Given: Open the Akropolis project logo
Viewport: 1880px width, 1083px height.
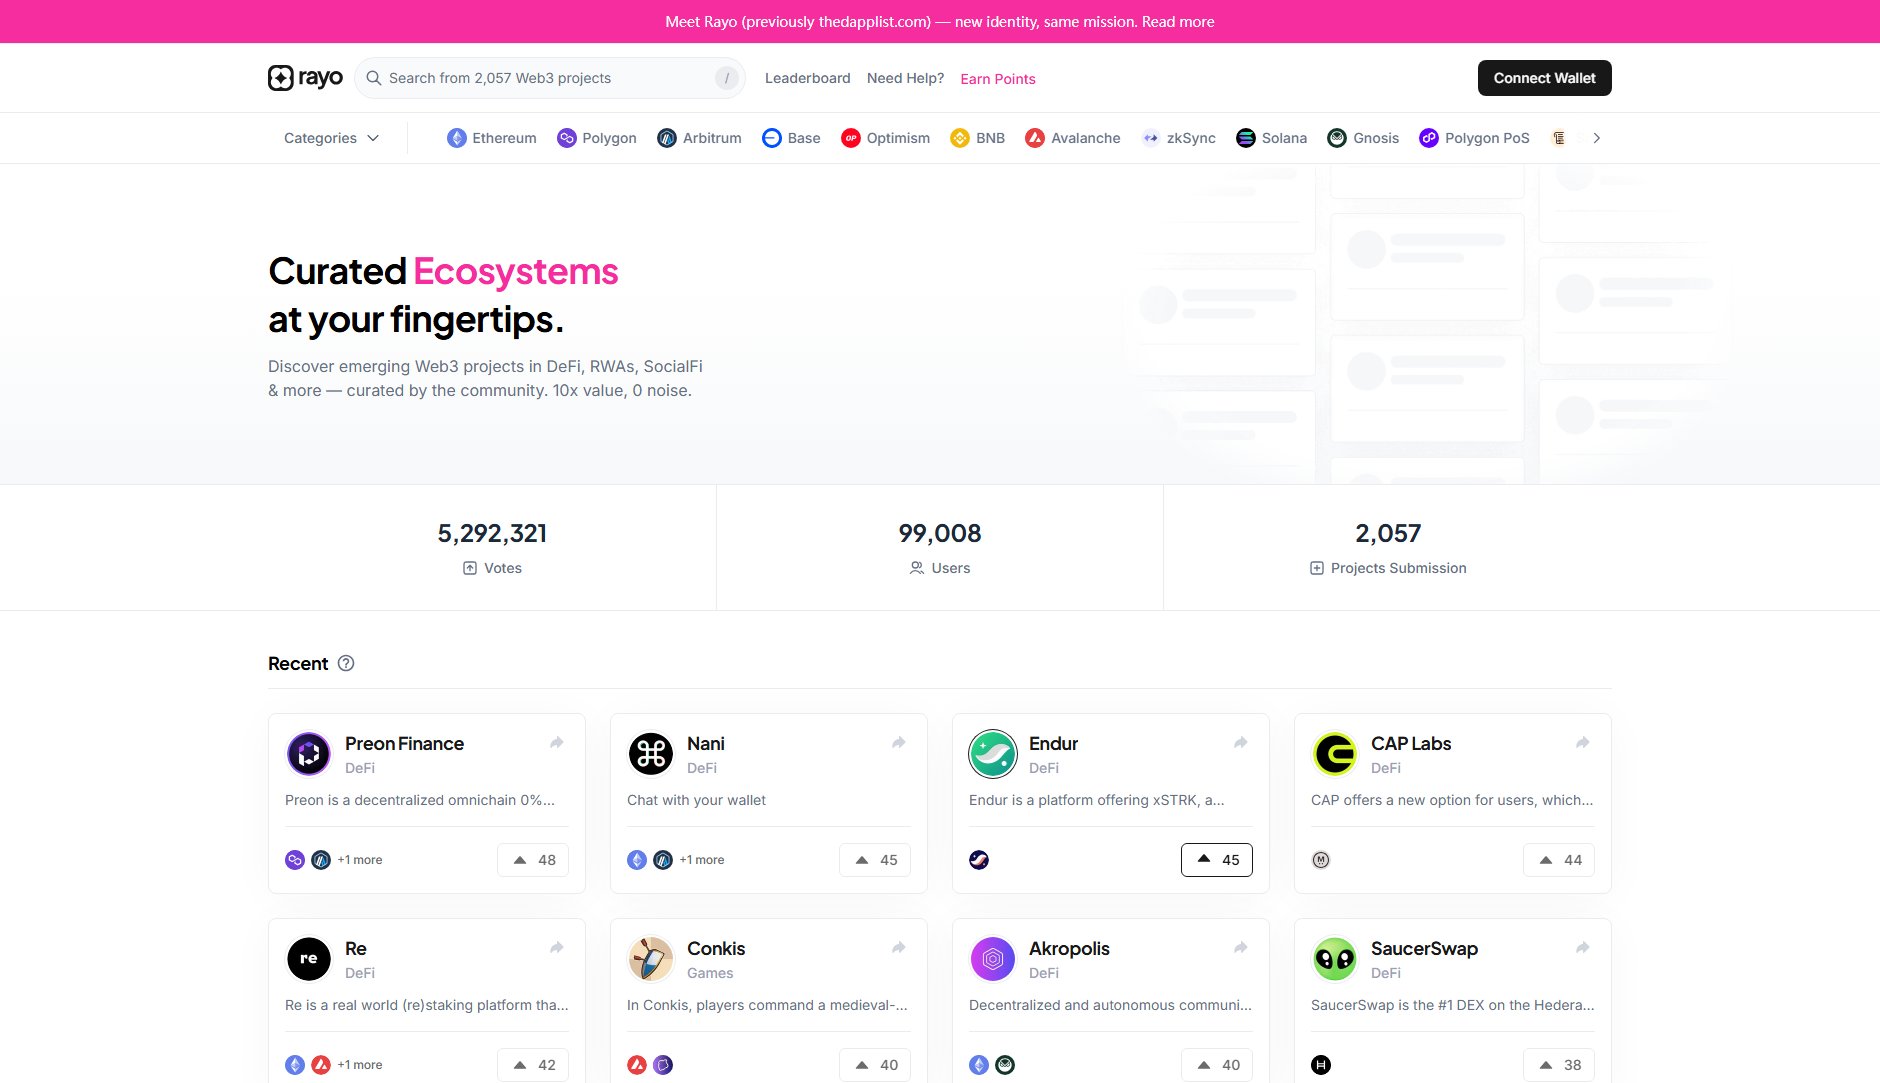Looking at the screenshot, I should 993,959.
